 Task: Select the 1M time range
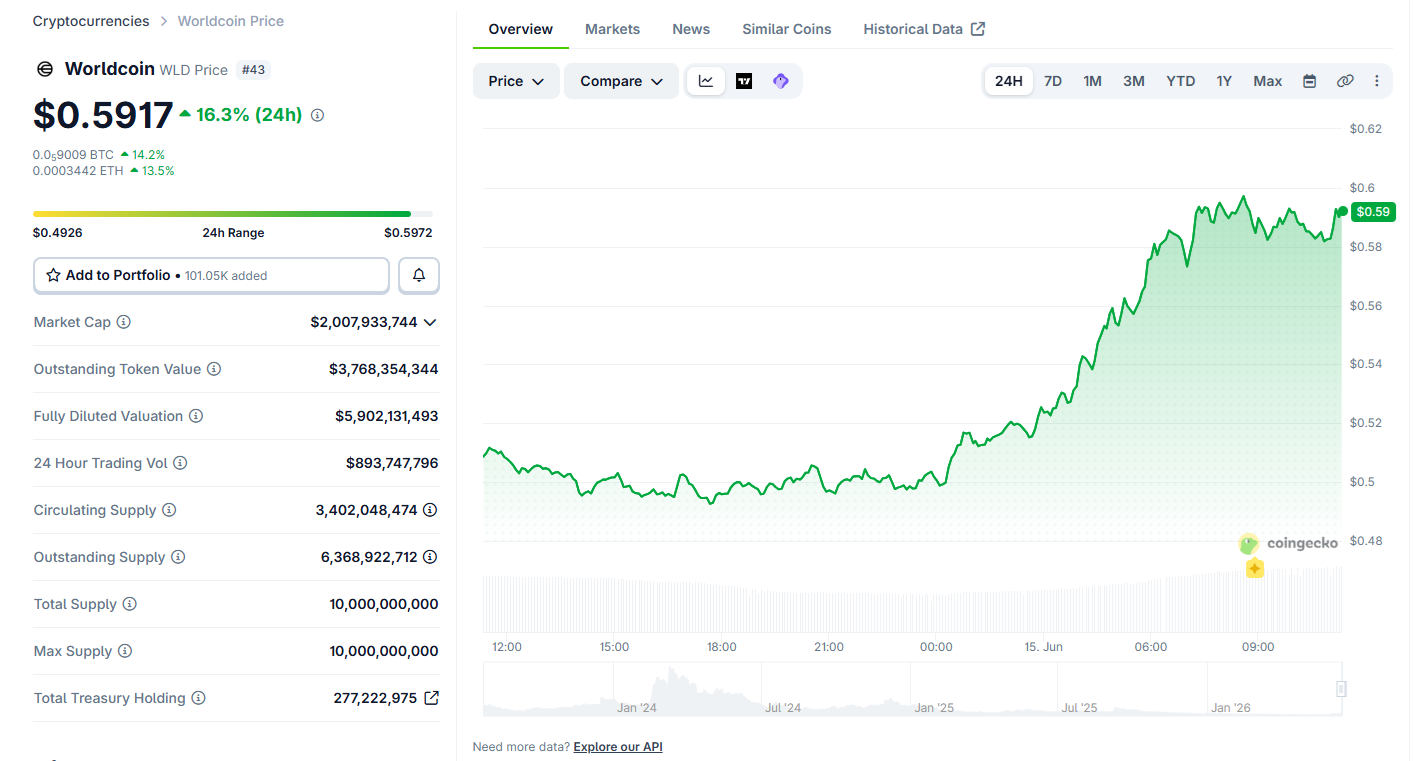pyautogui.click(x=1092, y=81)
